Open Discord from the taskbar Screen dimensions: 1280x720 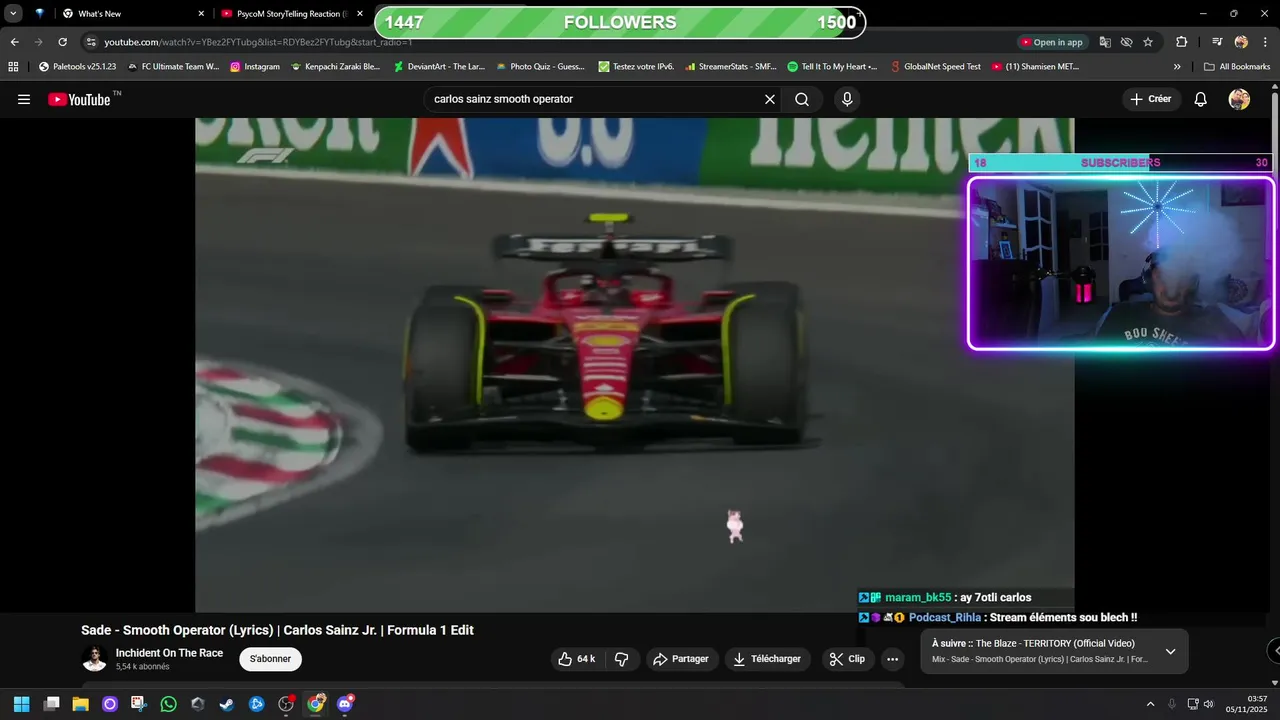click(x=346, y=704)
